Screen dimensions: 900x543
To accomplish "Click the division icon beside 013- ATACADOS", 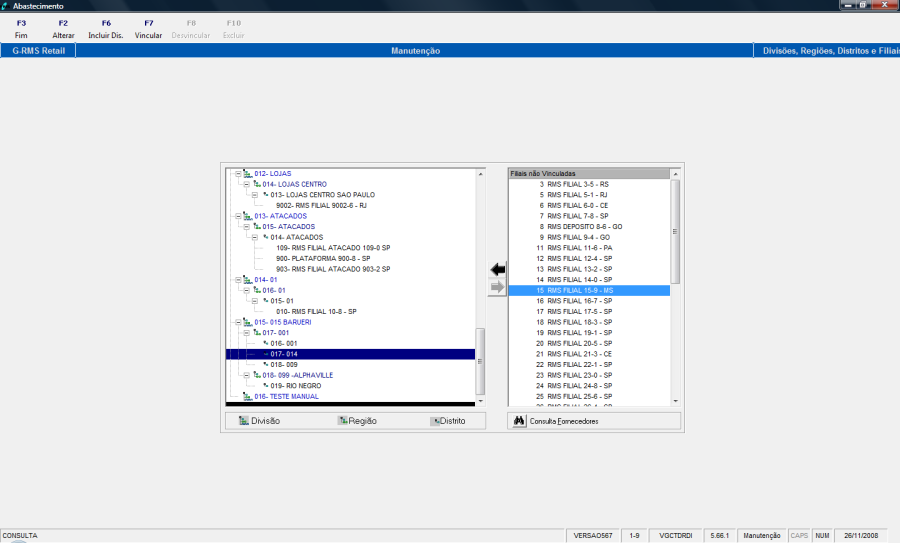I will point(247,216).
